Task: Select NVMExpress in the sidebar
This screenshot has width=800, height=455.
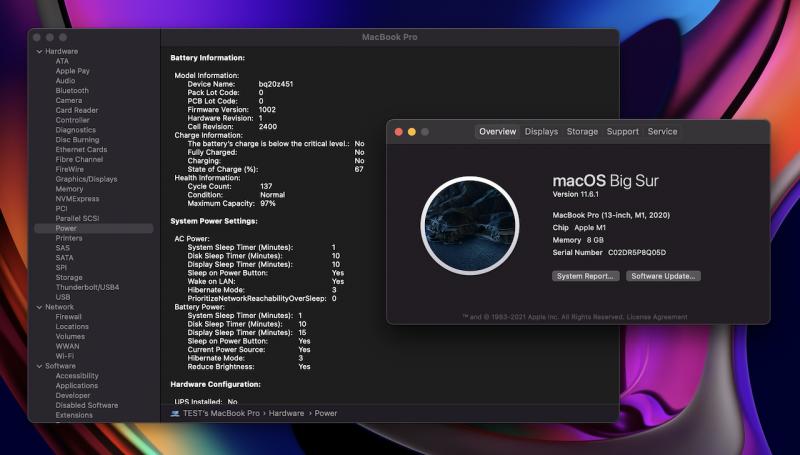Action: [x=77, y=199]
